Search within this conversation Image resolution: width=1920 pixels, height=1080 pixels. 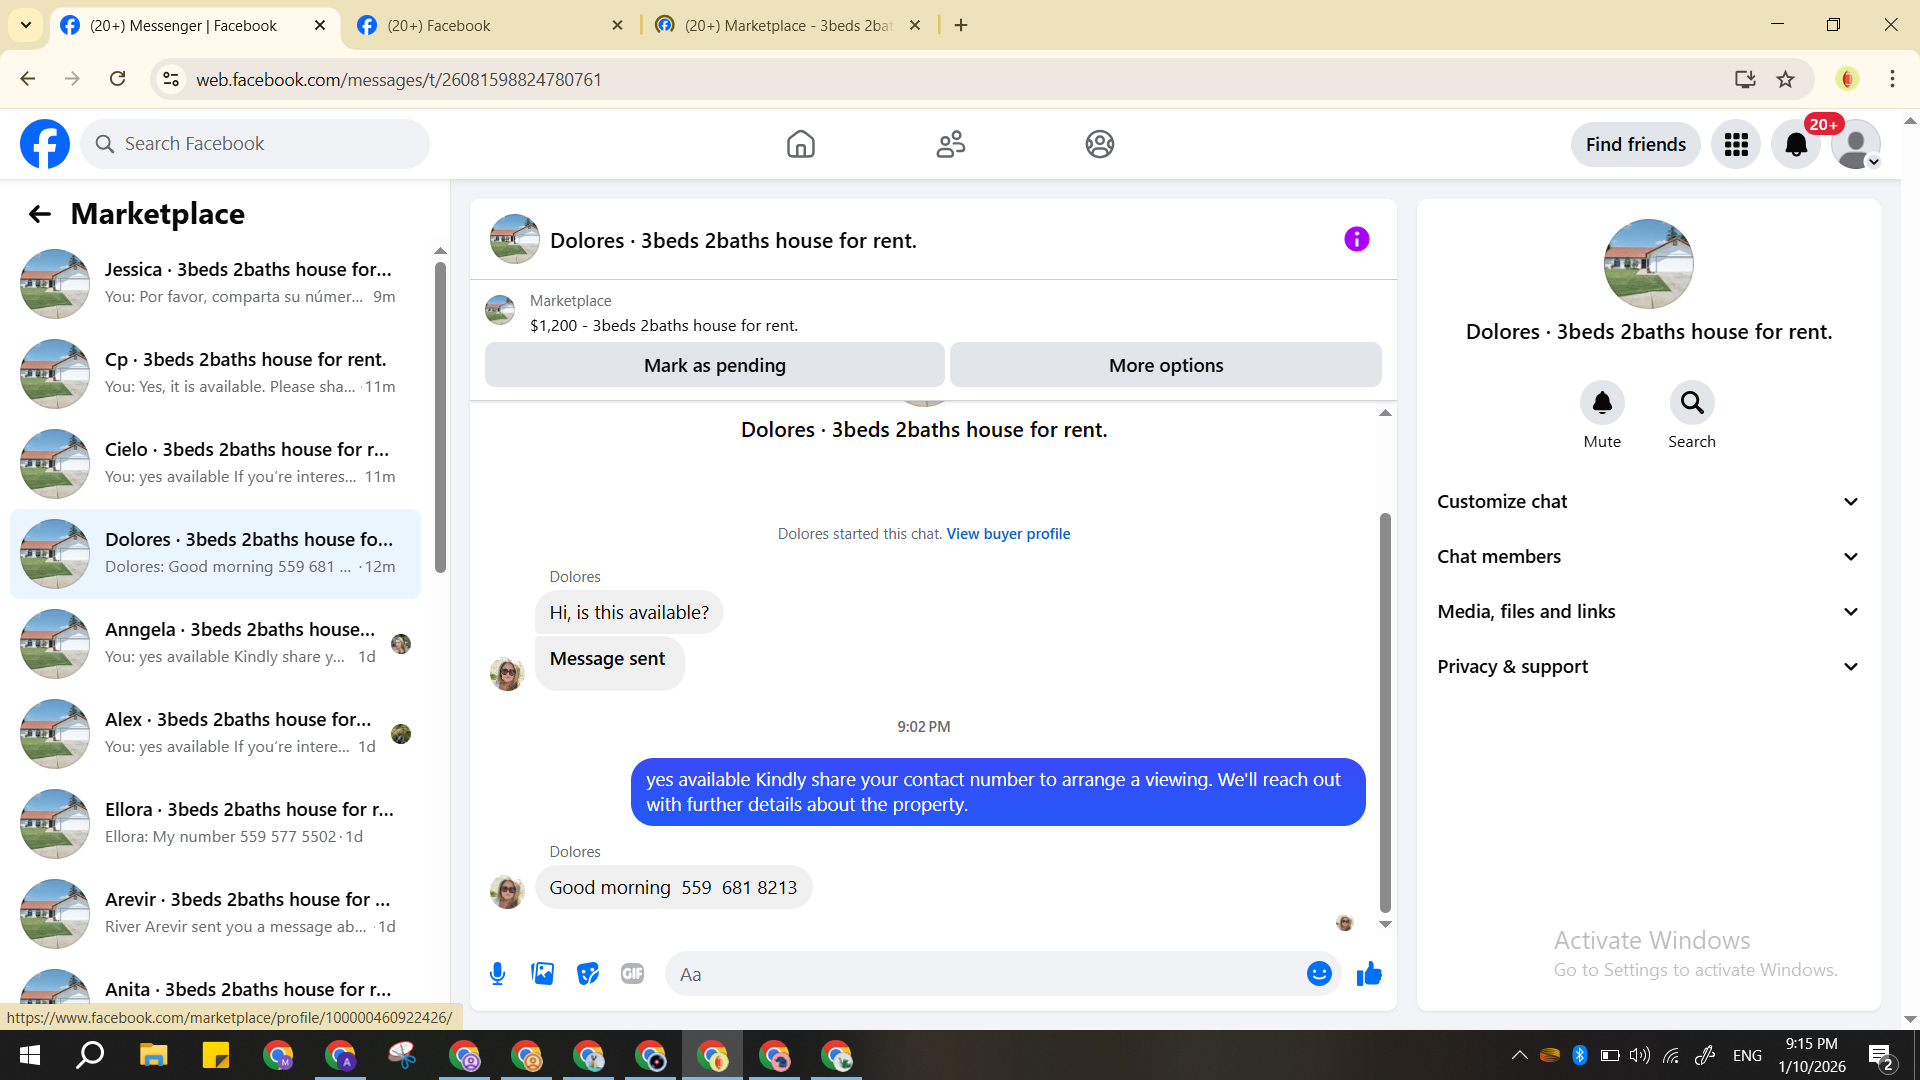point(1691,403)
